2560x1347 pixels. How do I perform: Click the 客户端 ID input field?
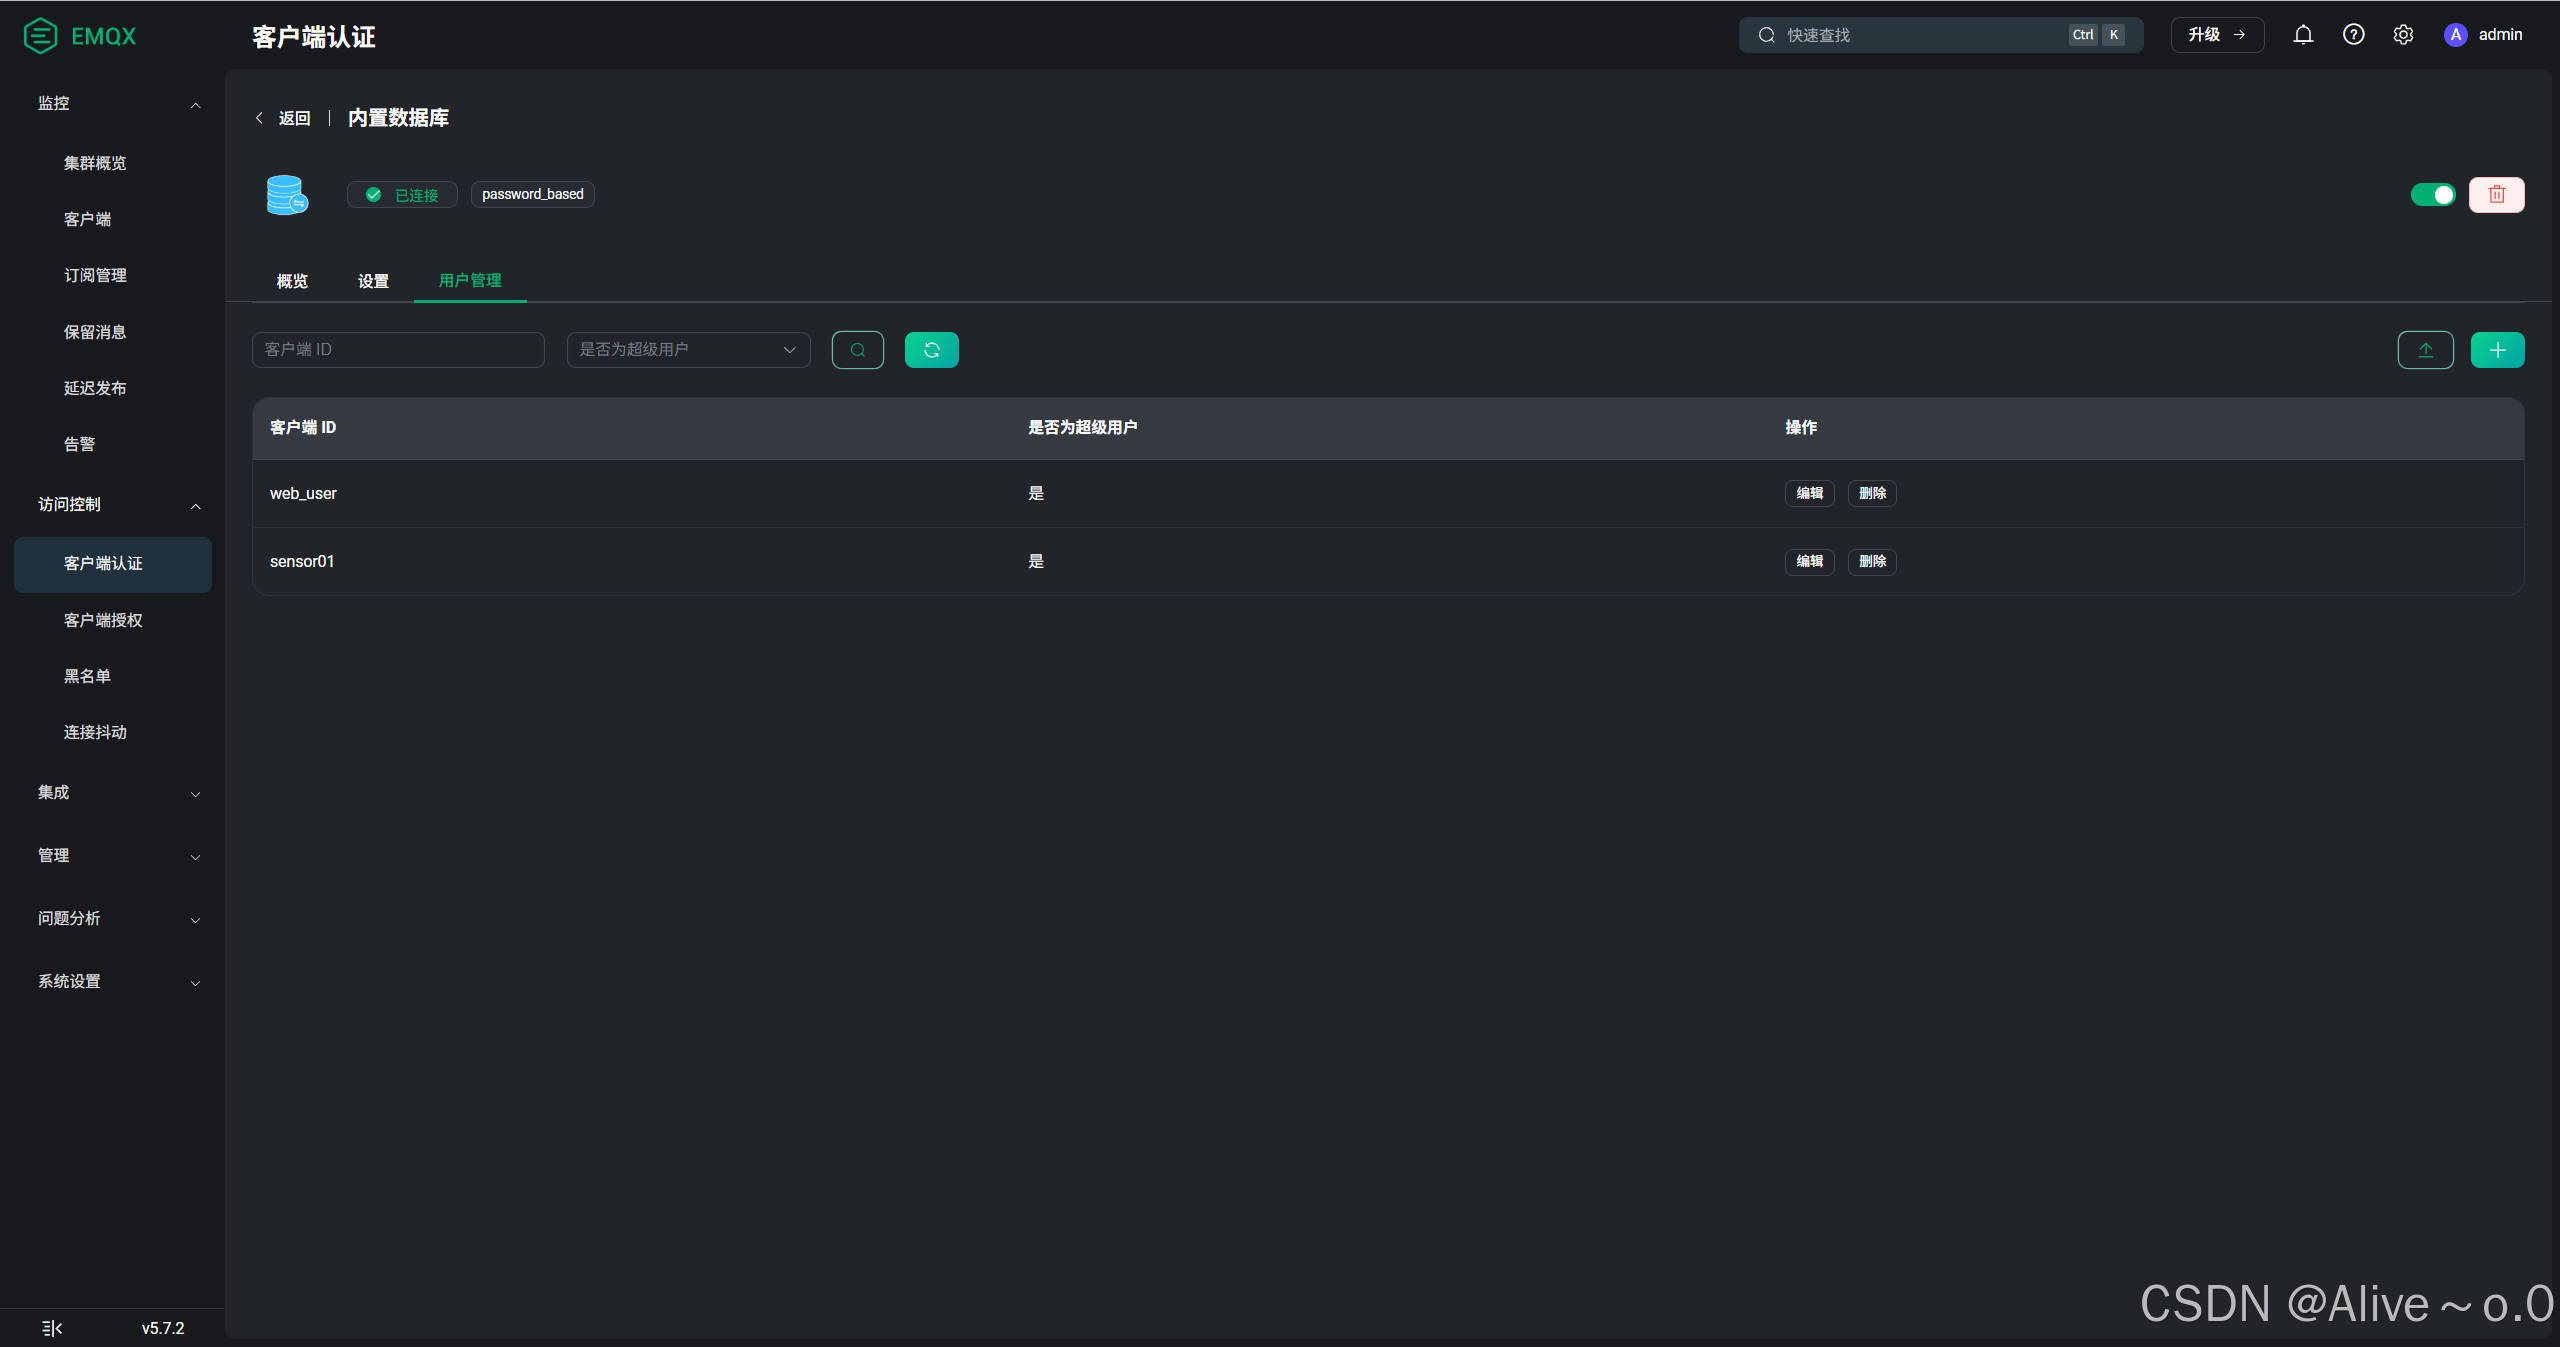(398, 350)
